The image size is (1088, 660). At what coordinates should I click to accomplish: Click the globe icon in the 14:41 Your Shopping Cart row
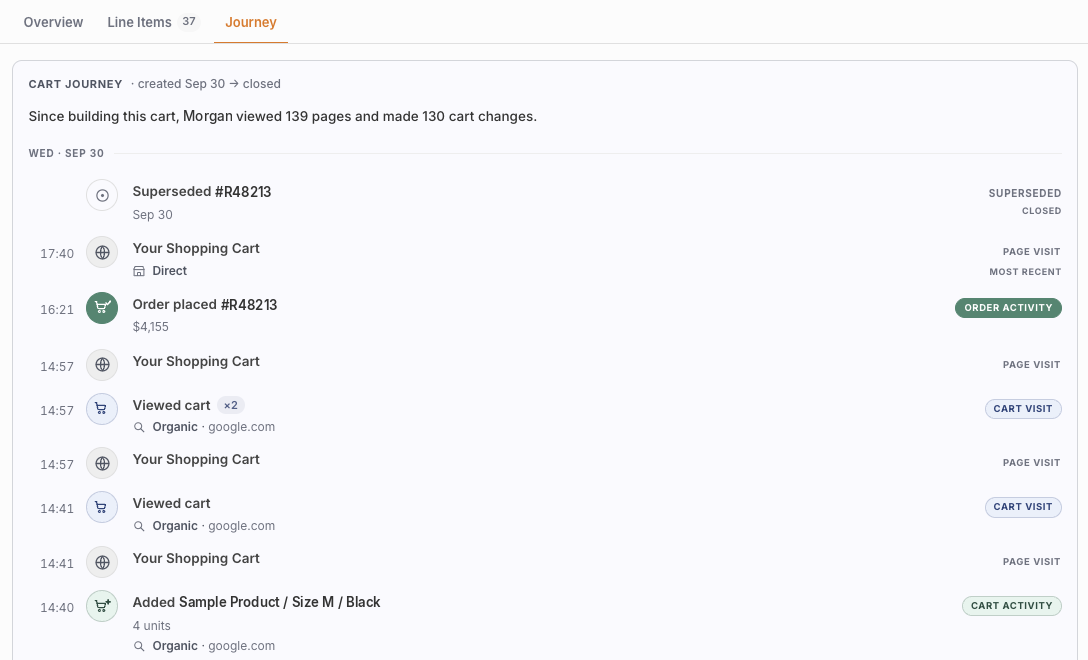click(102, 562)
